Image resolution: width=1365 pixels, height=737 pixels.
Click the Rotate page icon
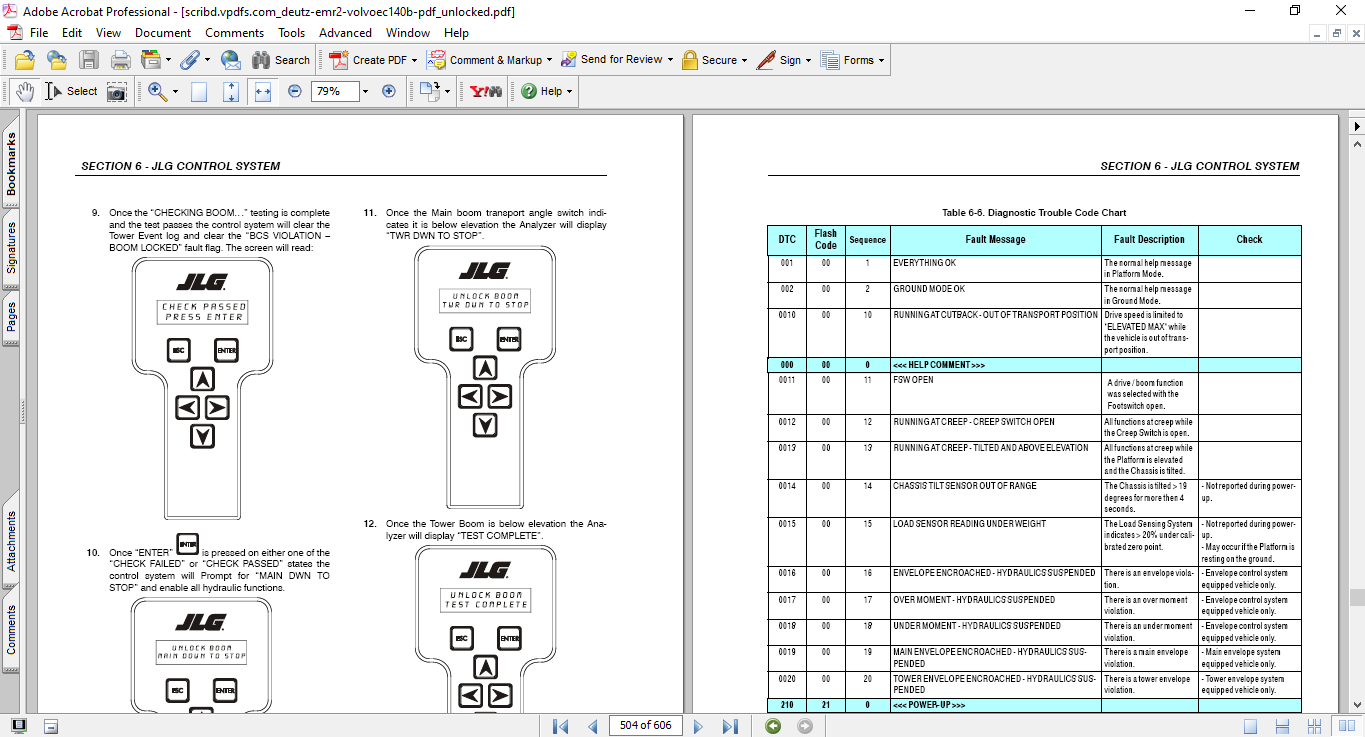coord(429,91)
